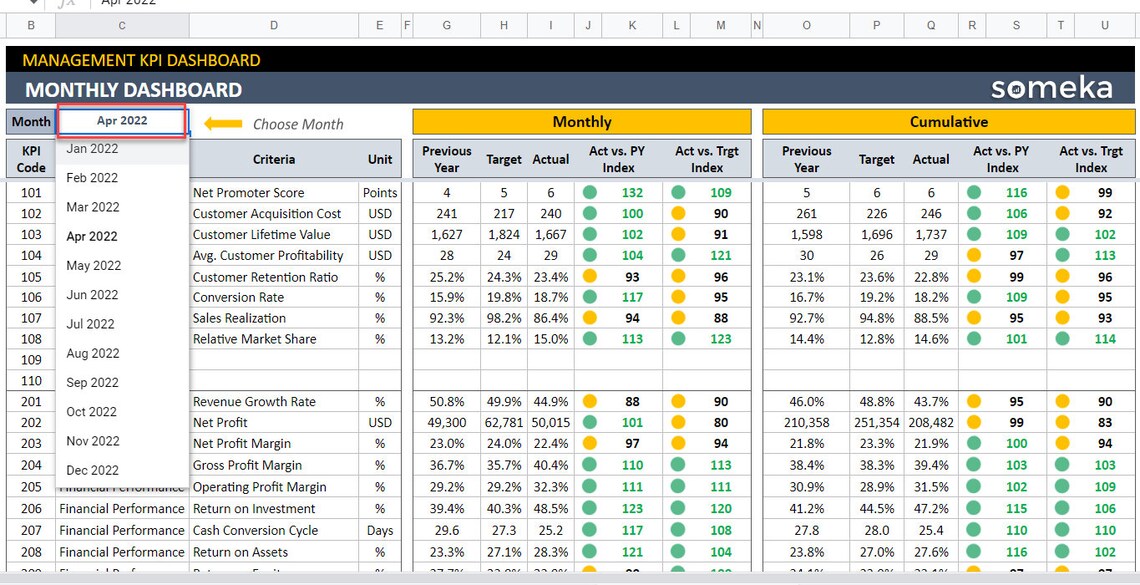
Task: Click yellow dot beside Customer Retention Ratio index 93
Action: tap(590, 277)
